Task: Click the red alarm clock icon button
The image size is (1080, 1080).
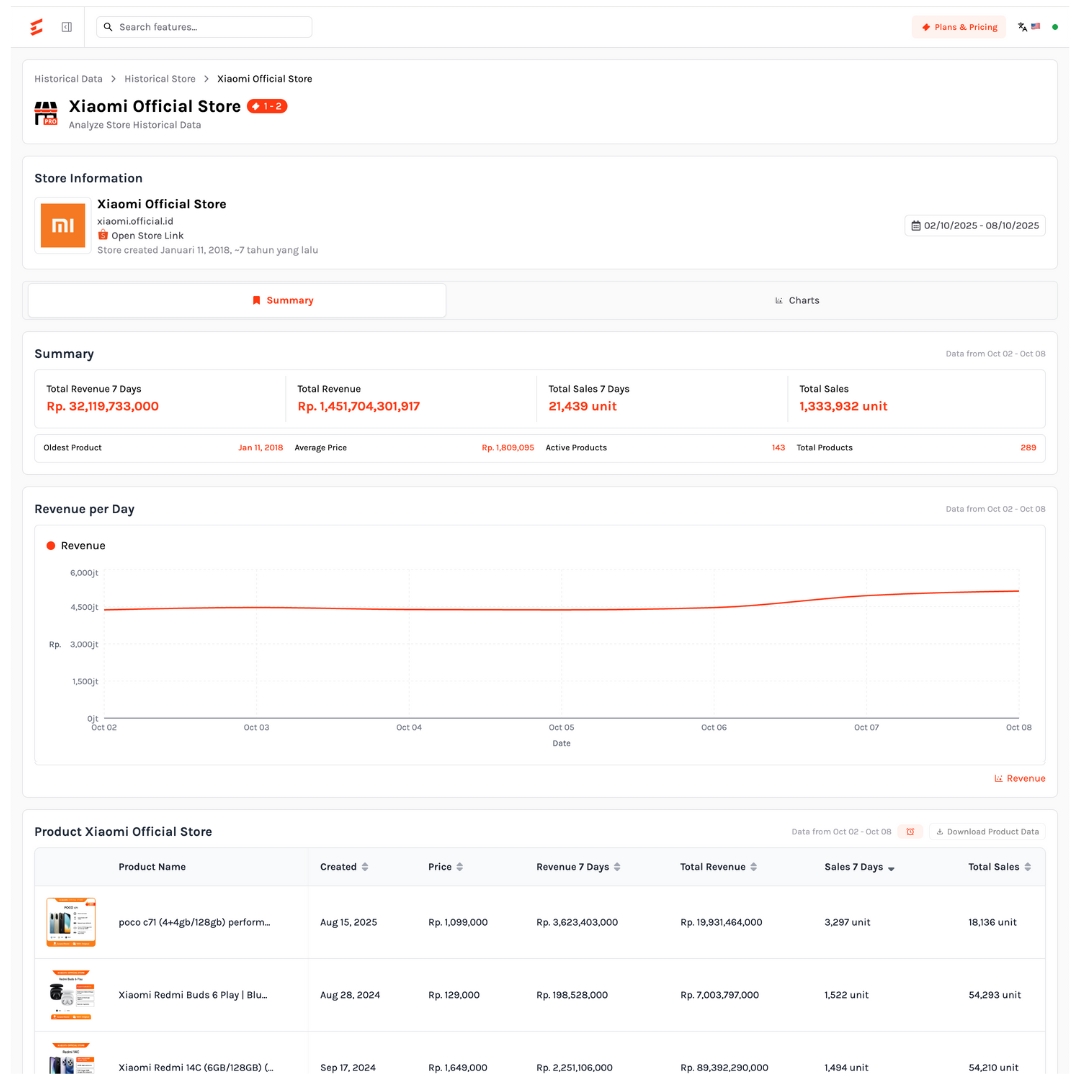Action: point(909,832)
